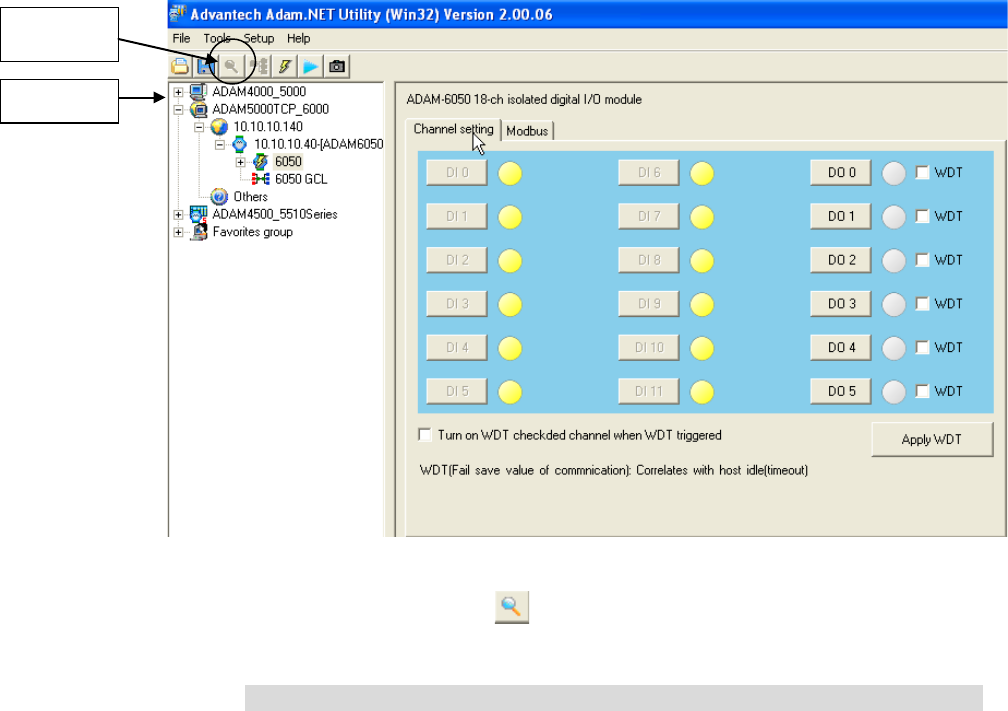
Task: Click the module icon for 10.10.10.40-[ADAM6050
Action: tap(240, 144)
